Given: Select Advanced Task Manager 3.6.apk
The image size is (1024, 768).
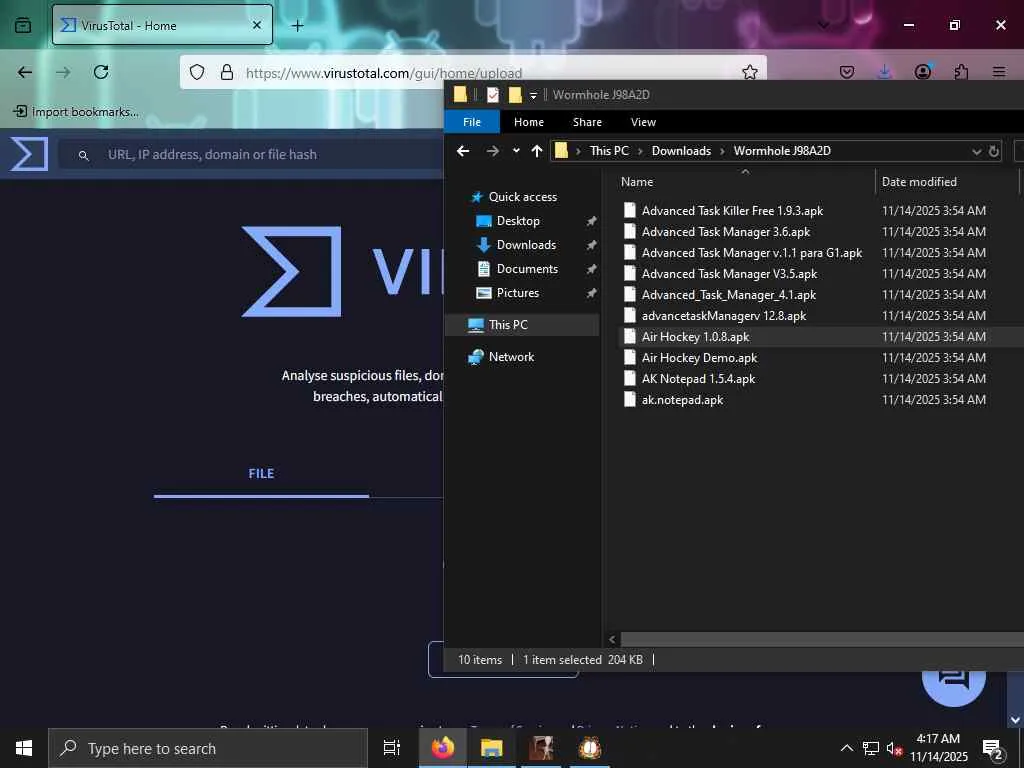Looking at the screenshot, I should pos(726,232).
